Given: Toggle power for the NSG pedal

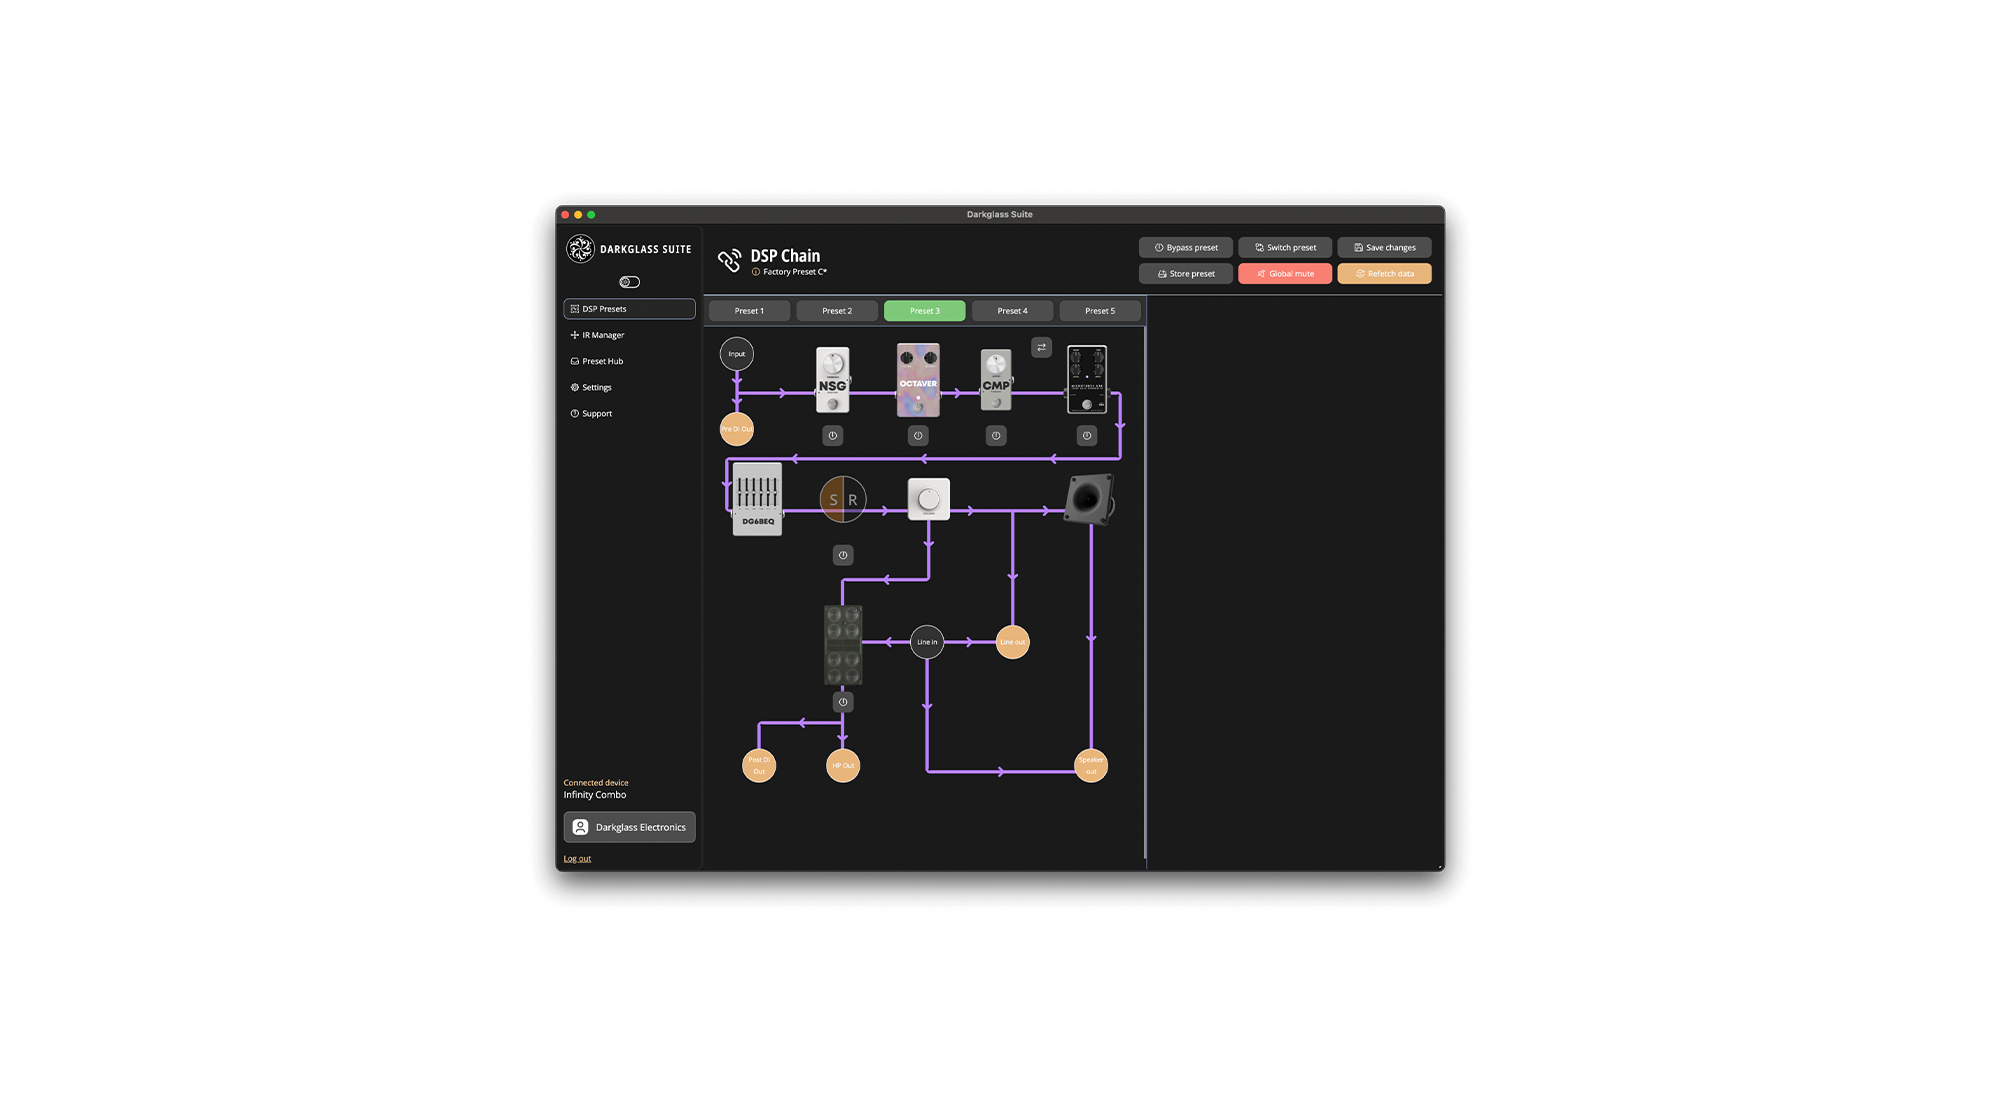Looking at the screenshot, I should (832, 436).
